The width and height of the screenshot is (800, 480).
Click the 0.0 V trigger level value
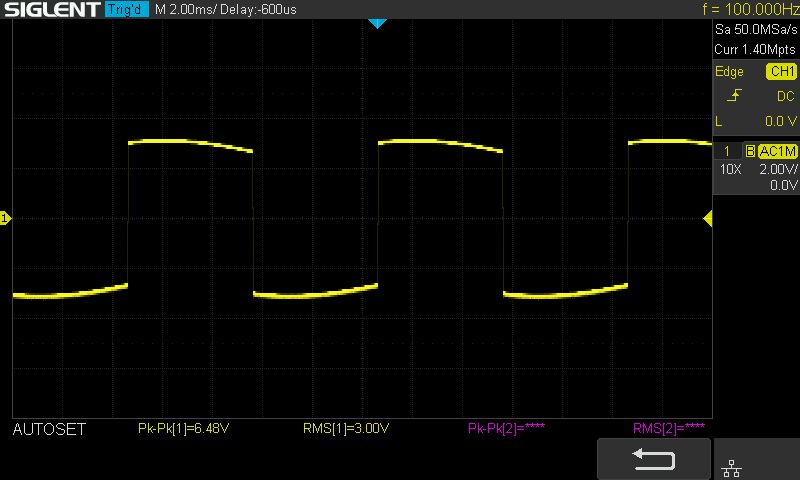780,121
